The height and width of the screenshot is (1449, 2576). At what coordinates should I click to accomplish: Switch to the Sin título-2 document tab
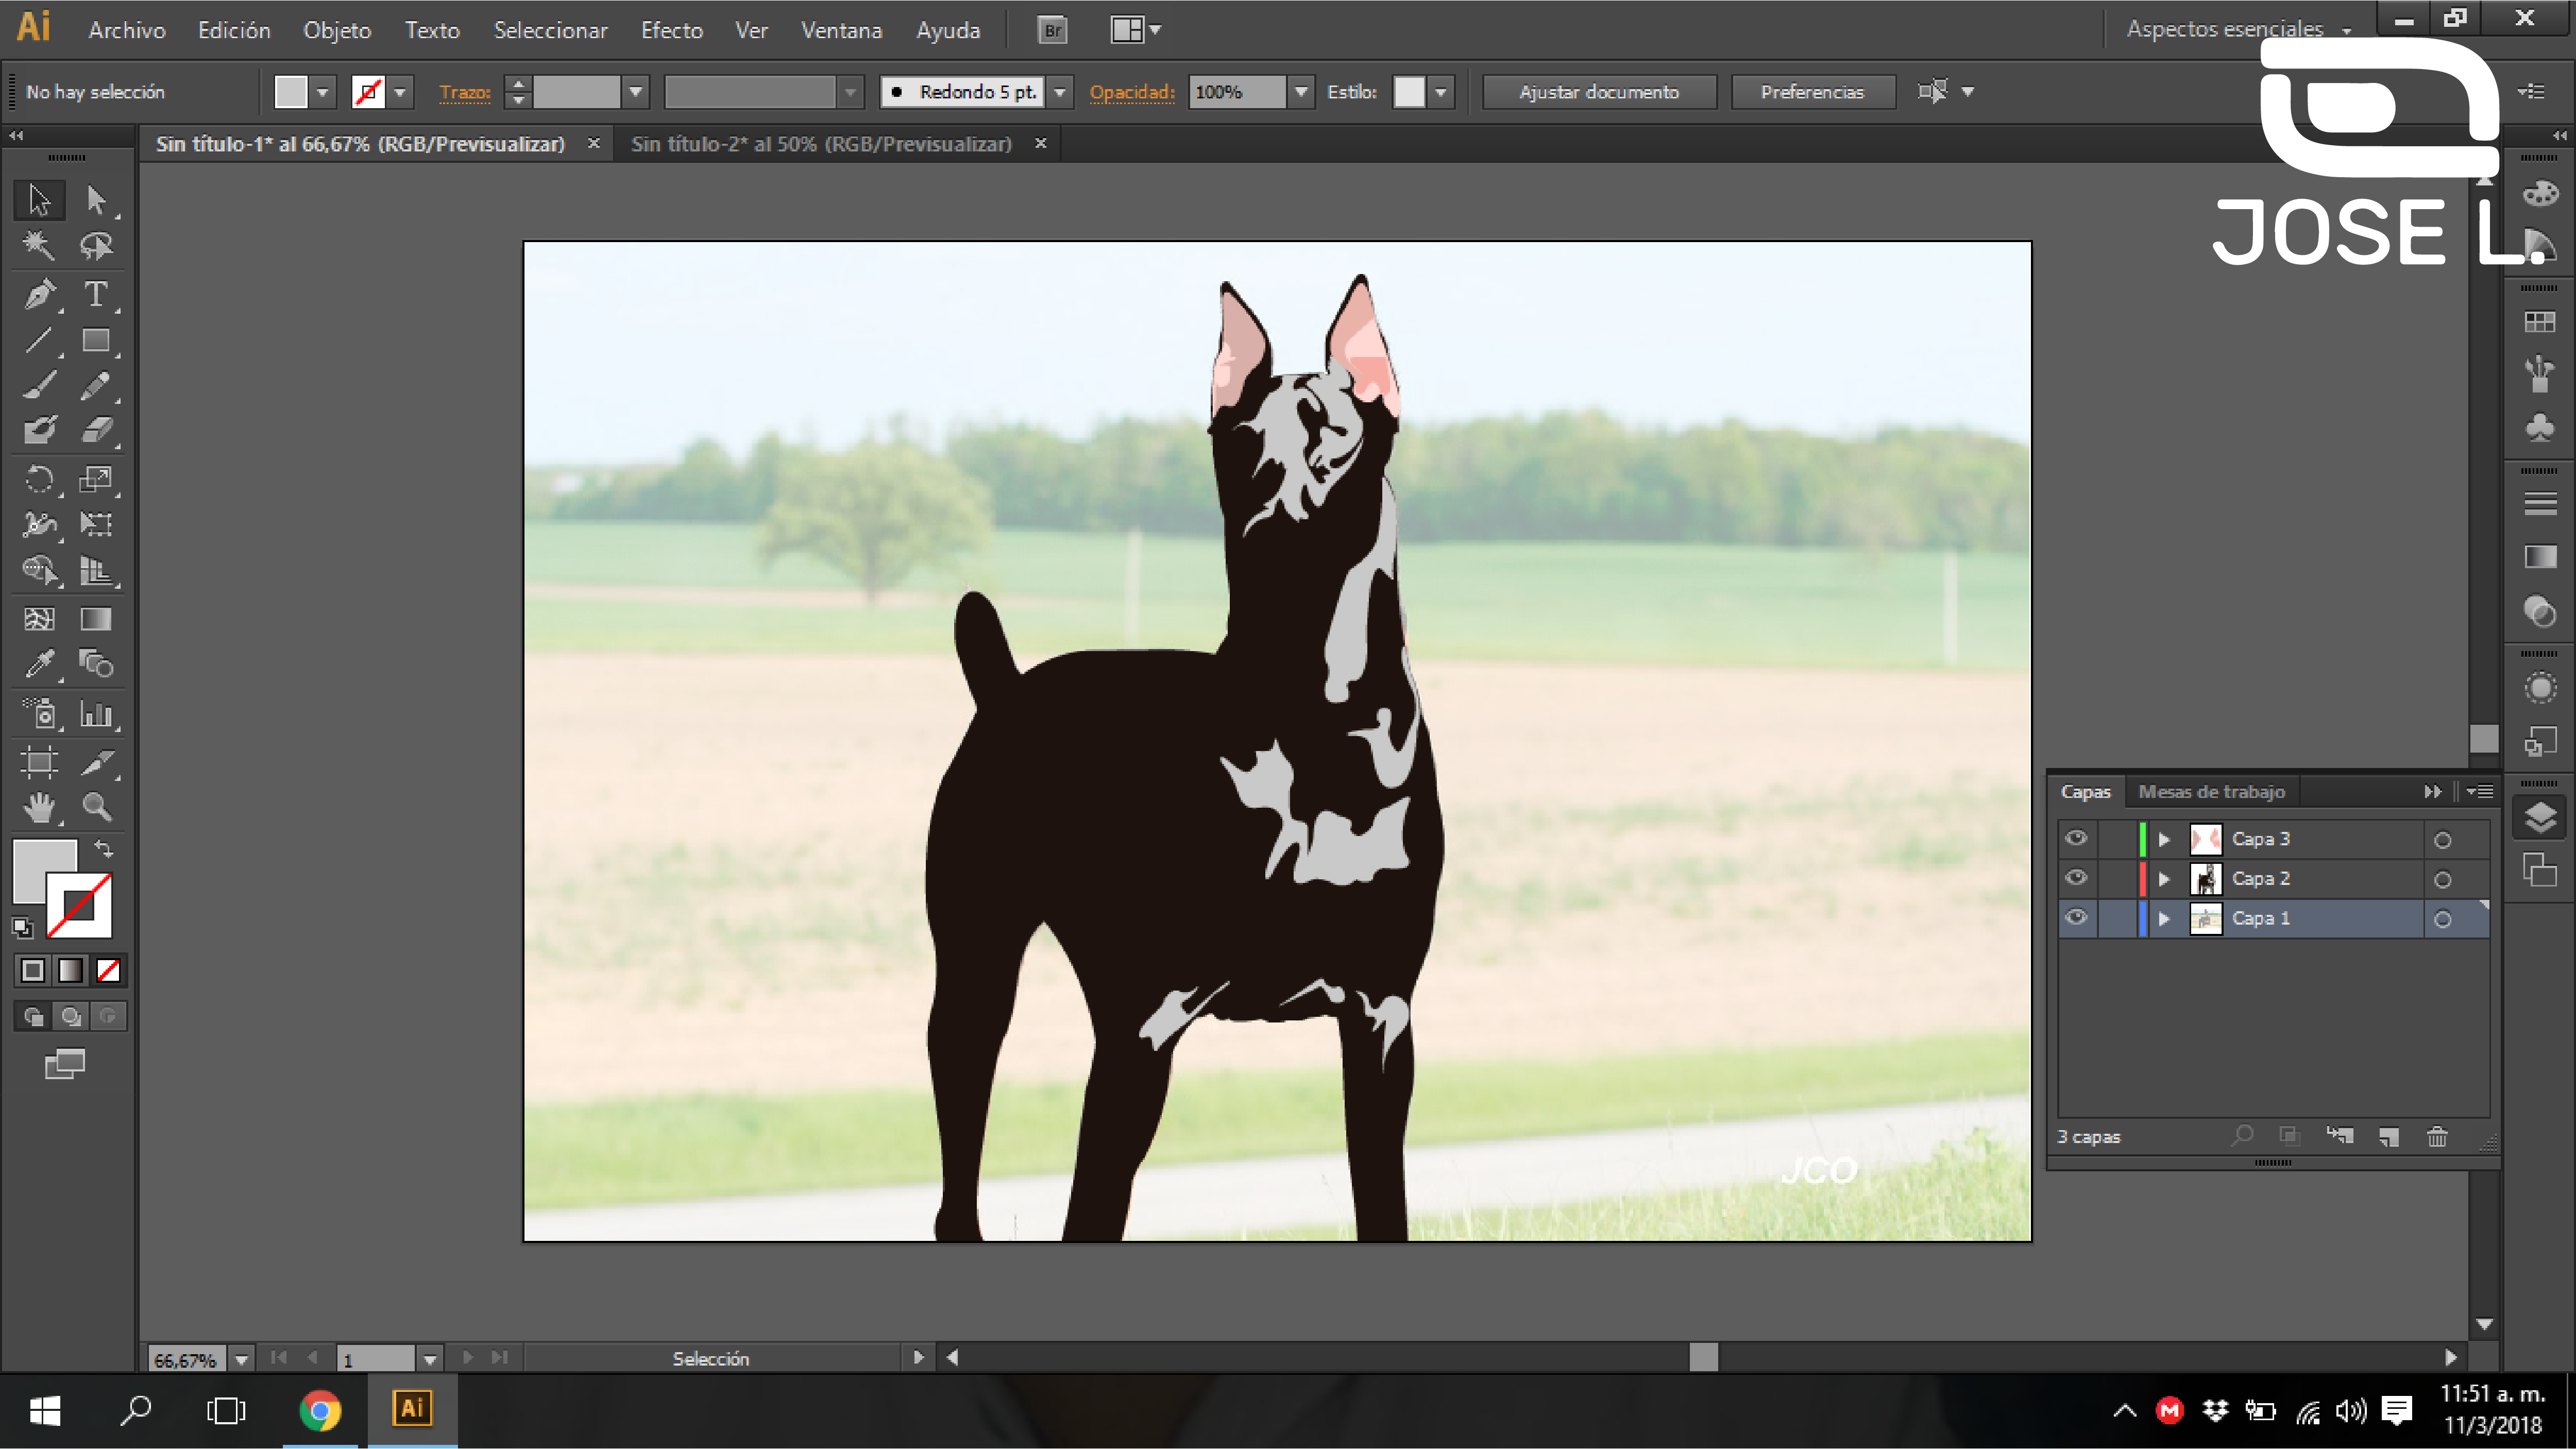click(821, 144)
